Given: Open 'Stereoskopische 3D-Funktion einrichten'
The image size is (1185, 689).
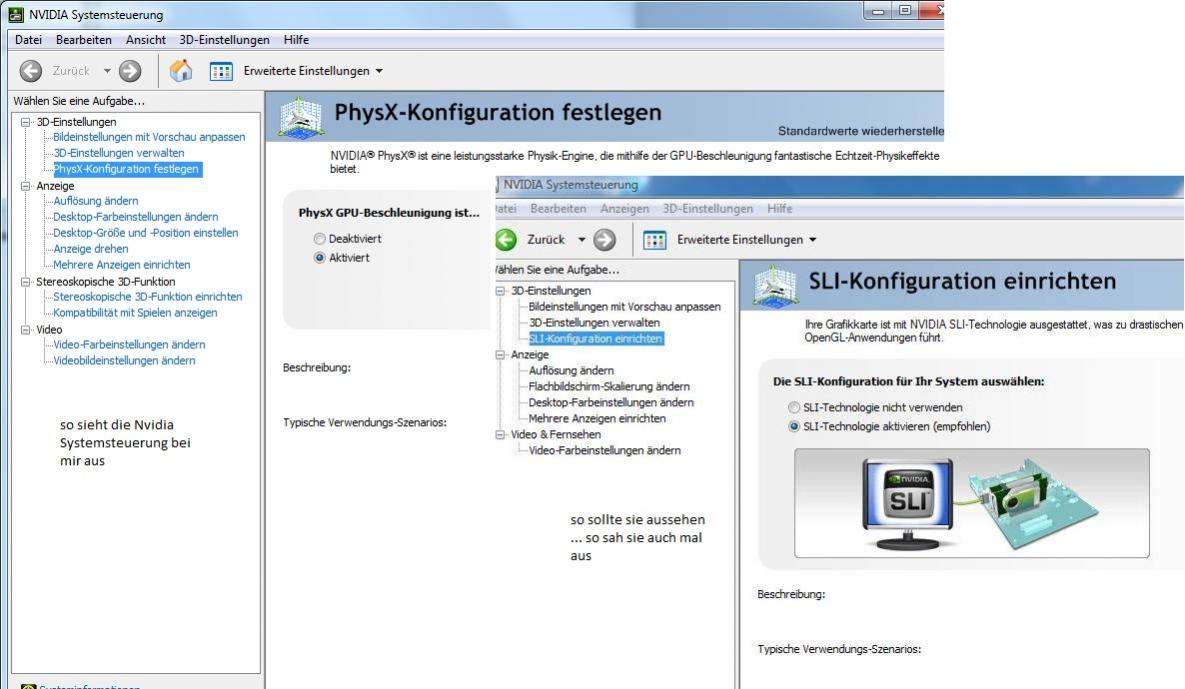Looking at the screenshot, I should [x=148, y=297].
